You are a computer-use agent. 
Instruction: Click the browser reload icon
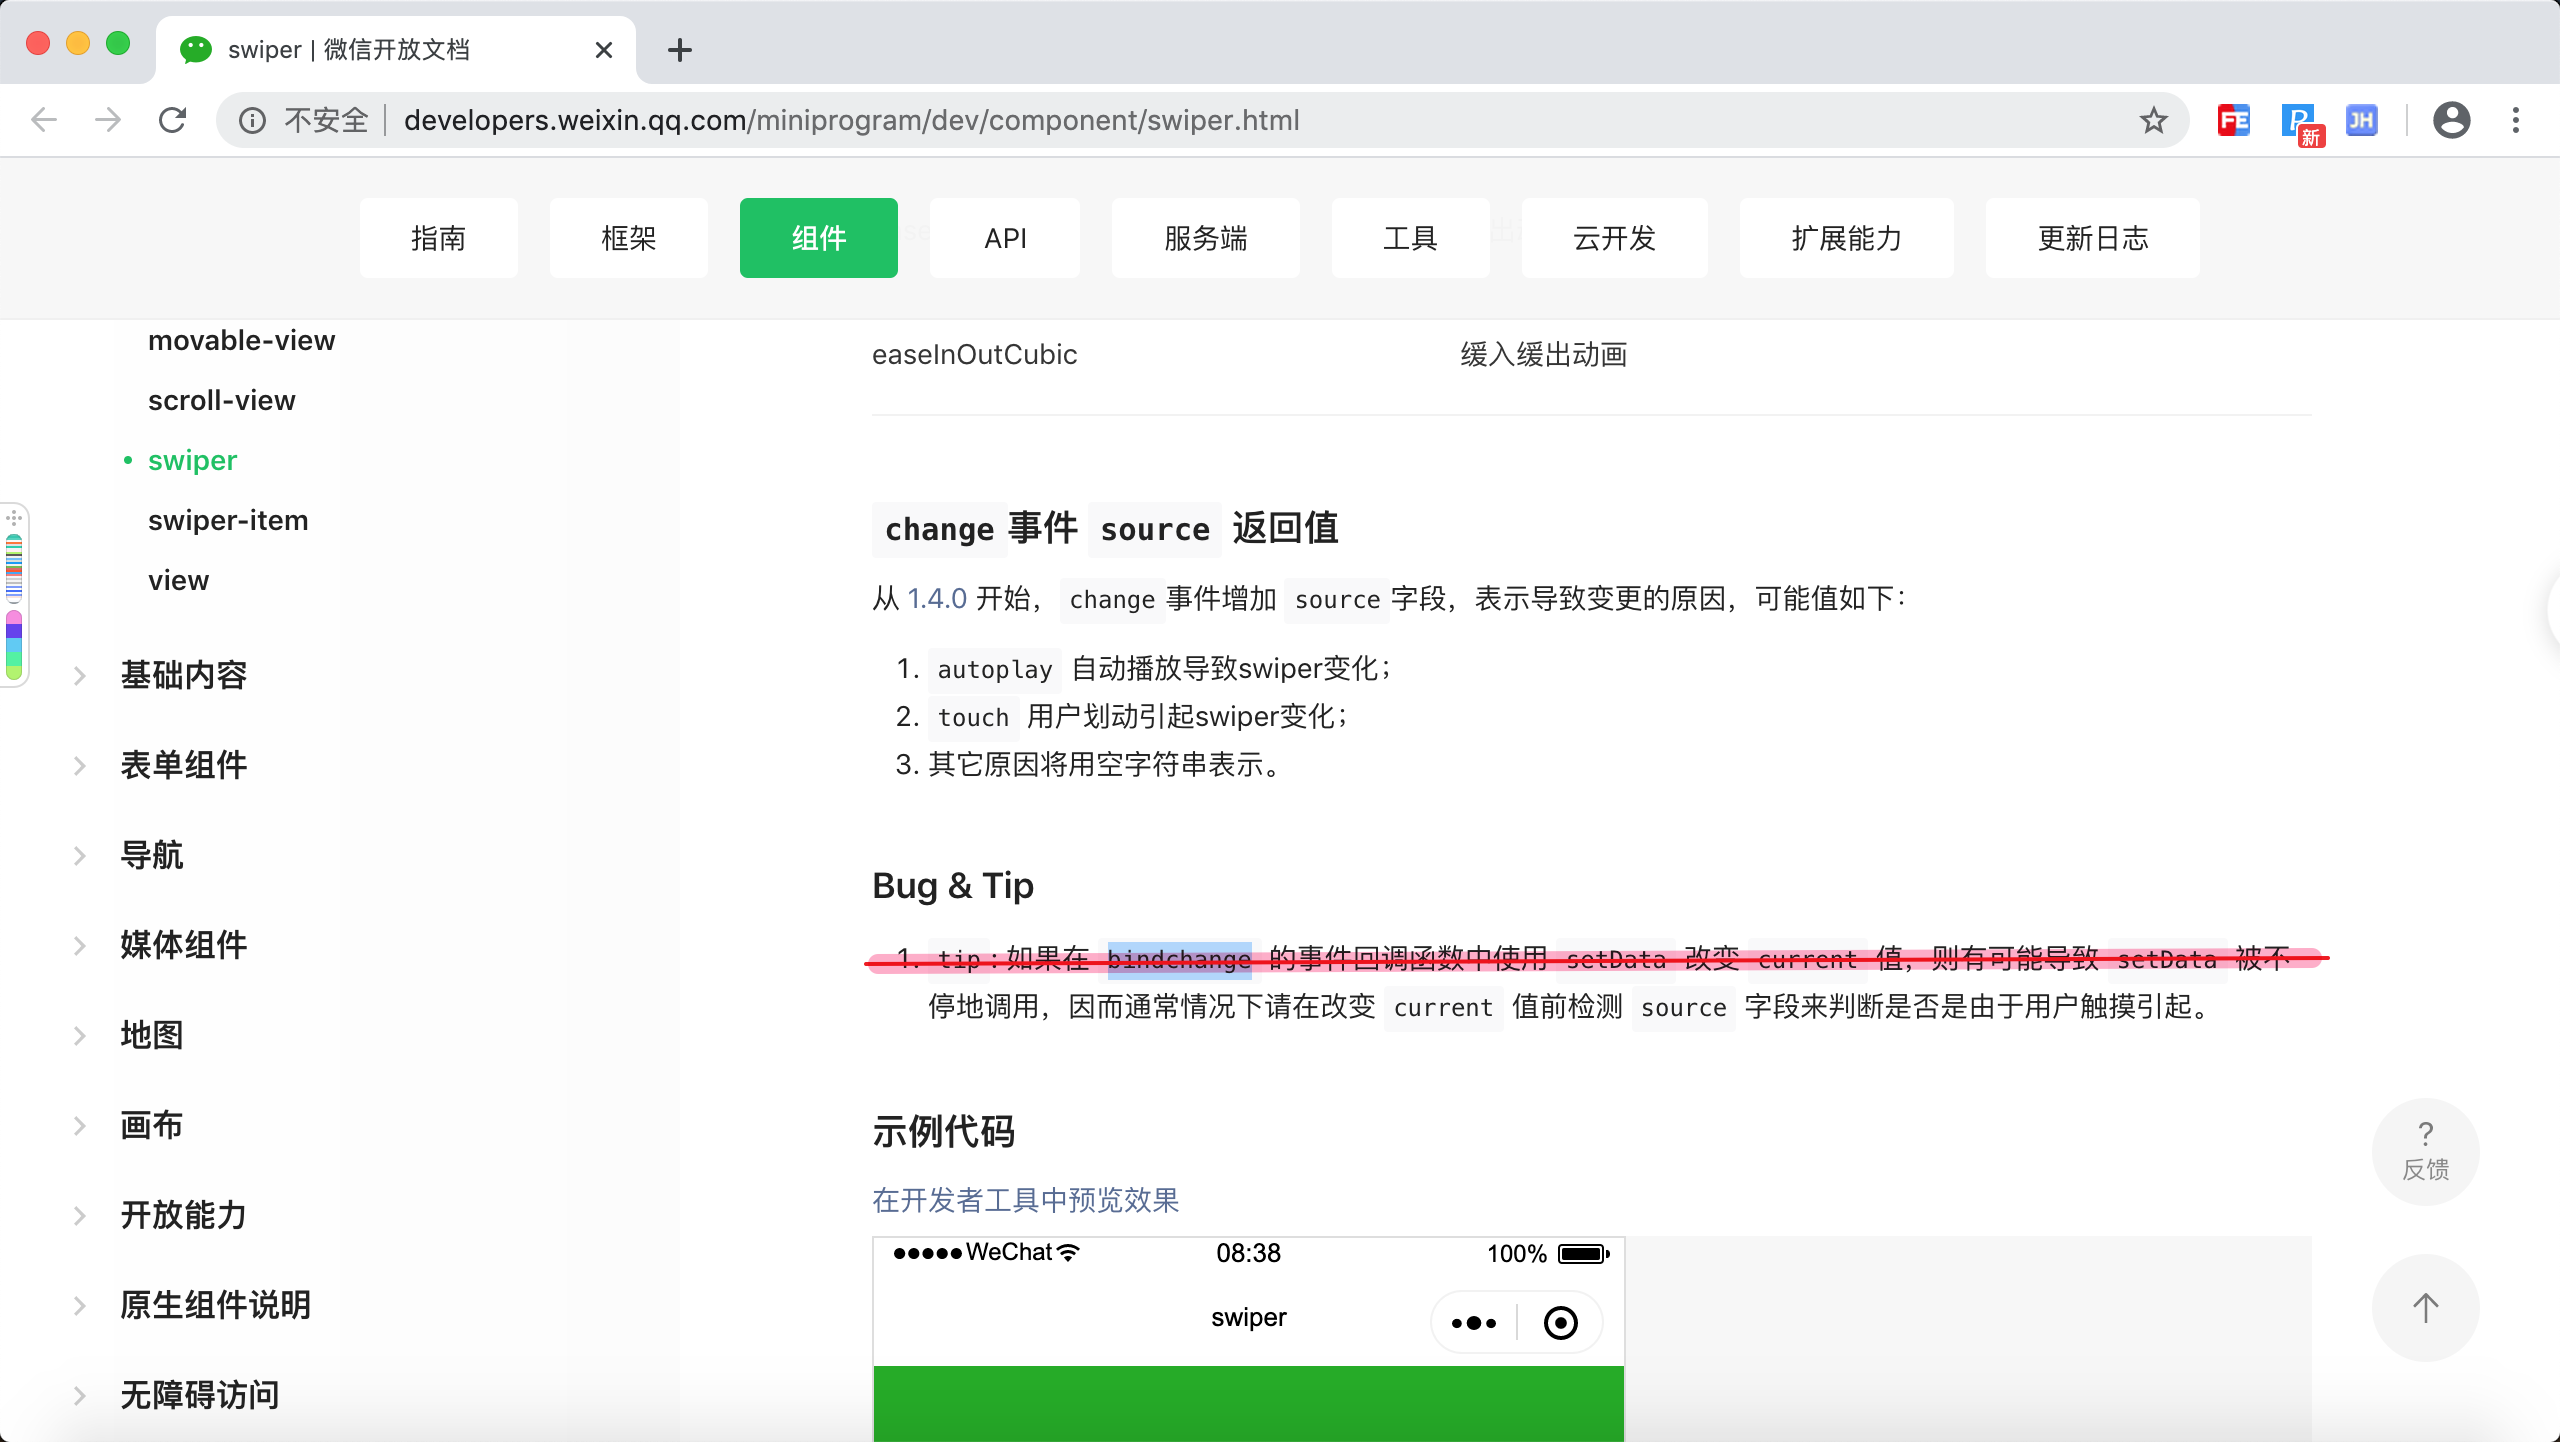pos(173,120)
